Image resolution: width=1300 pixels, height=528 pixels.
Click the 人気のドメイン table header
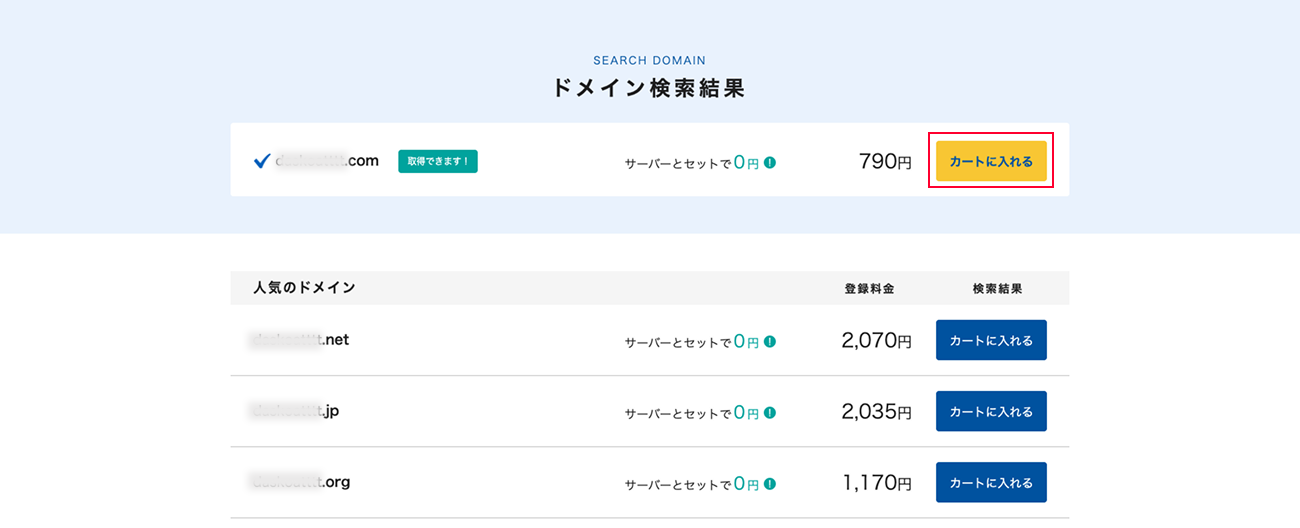(305, 288)
